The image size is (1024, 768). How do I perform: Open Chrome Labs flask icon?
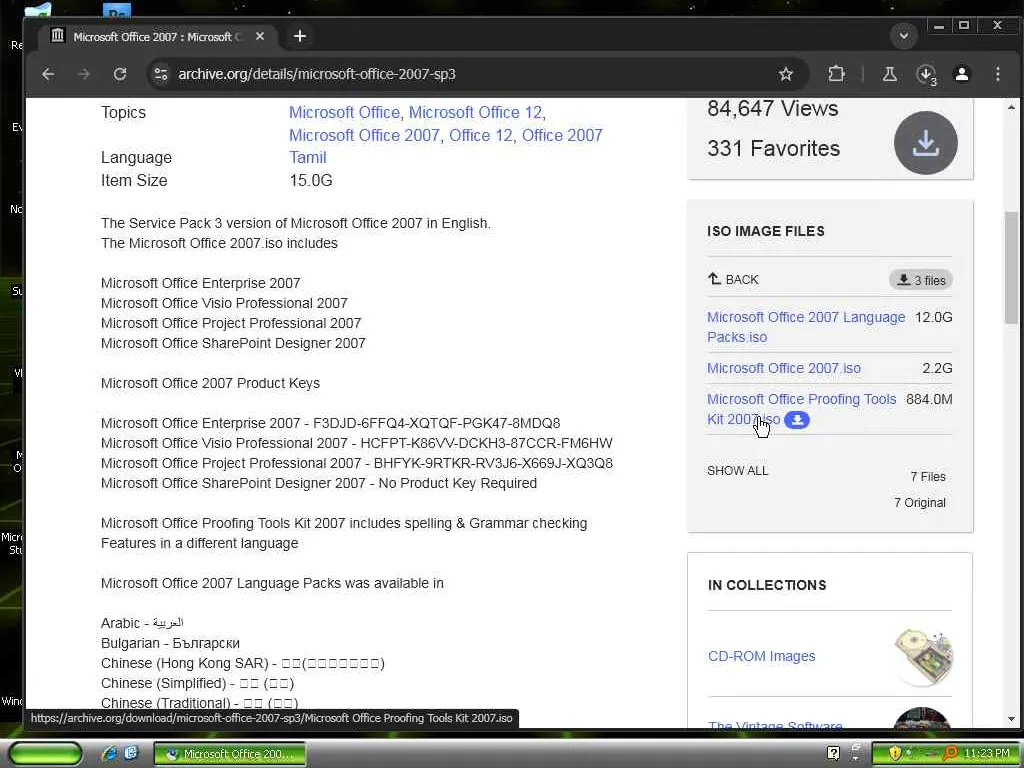(889, 74)
